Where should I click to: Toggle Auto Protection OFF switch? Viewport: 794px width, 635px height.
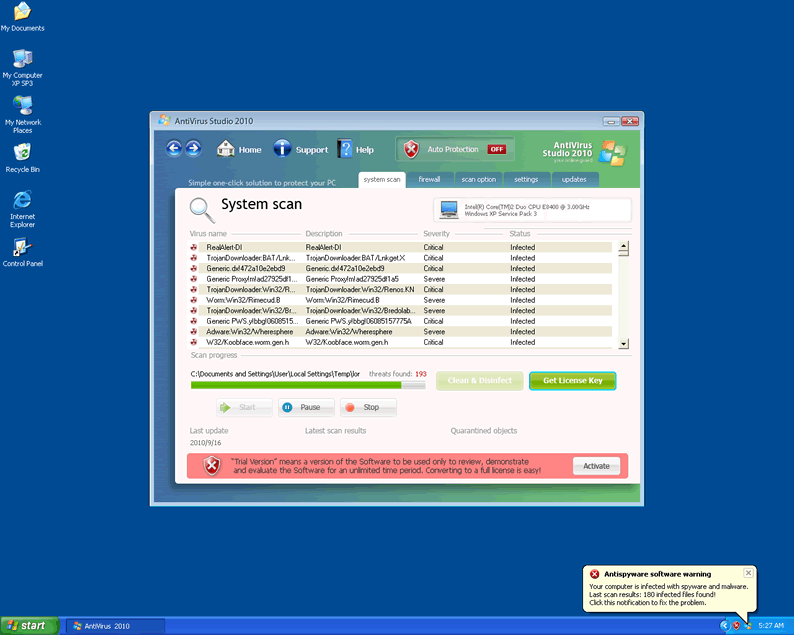click(497, 149)
